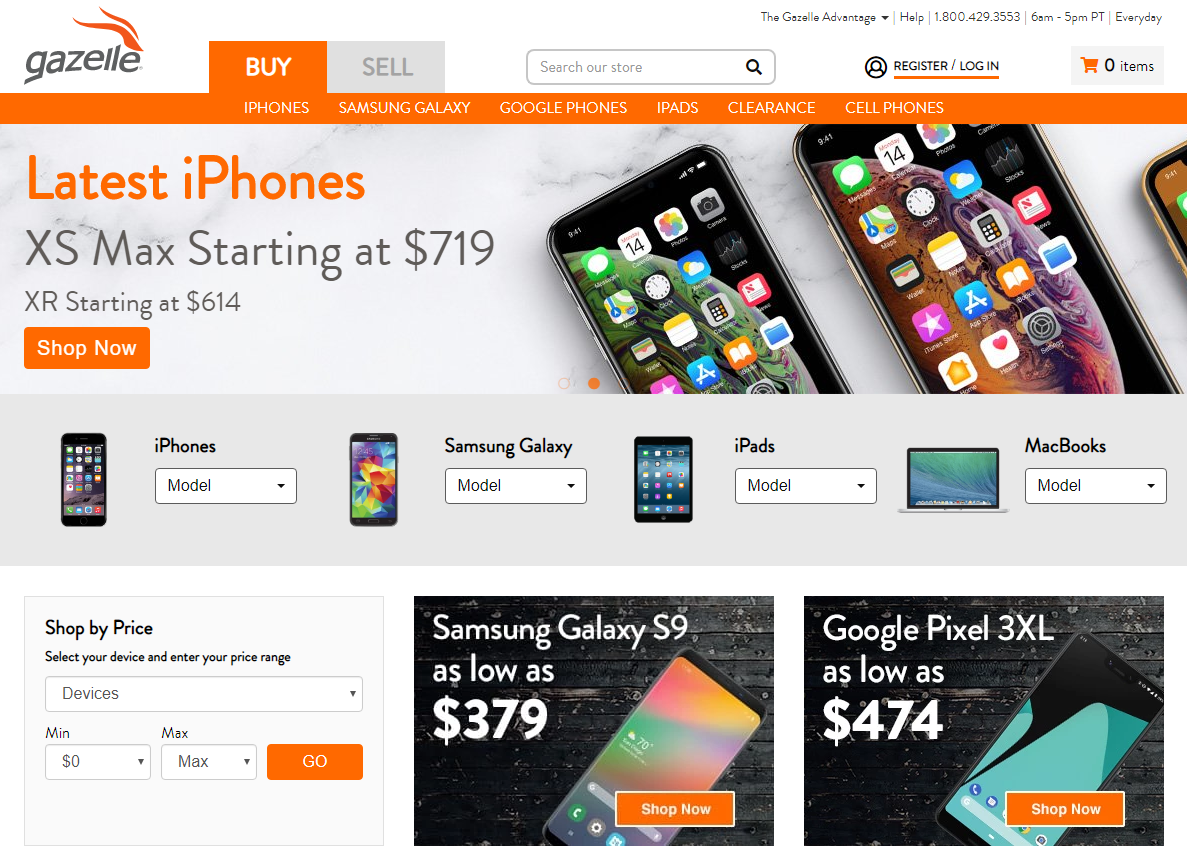
Task: Click the Search our store field
Action: click(x=636, y=67)
